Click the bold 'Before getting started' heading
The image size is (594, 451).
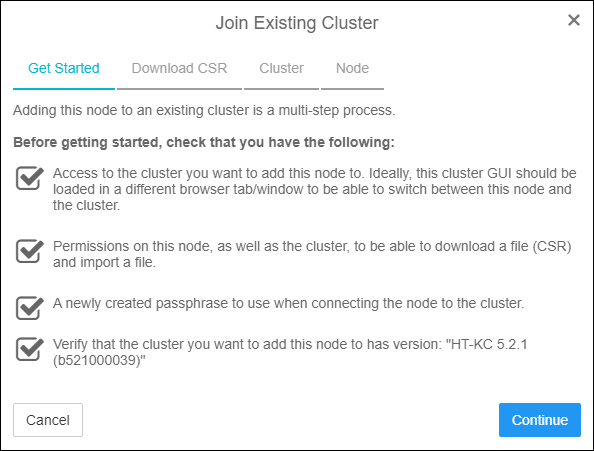pyautogui.click(x=204, y=142)
